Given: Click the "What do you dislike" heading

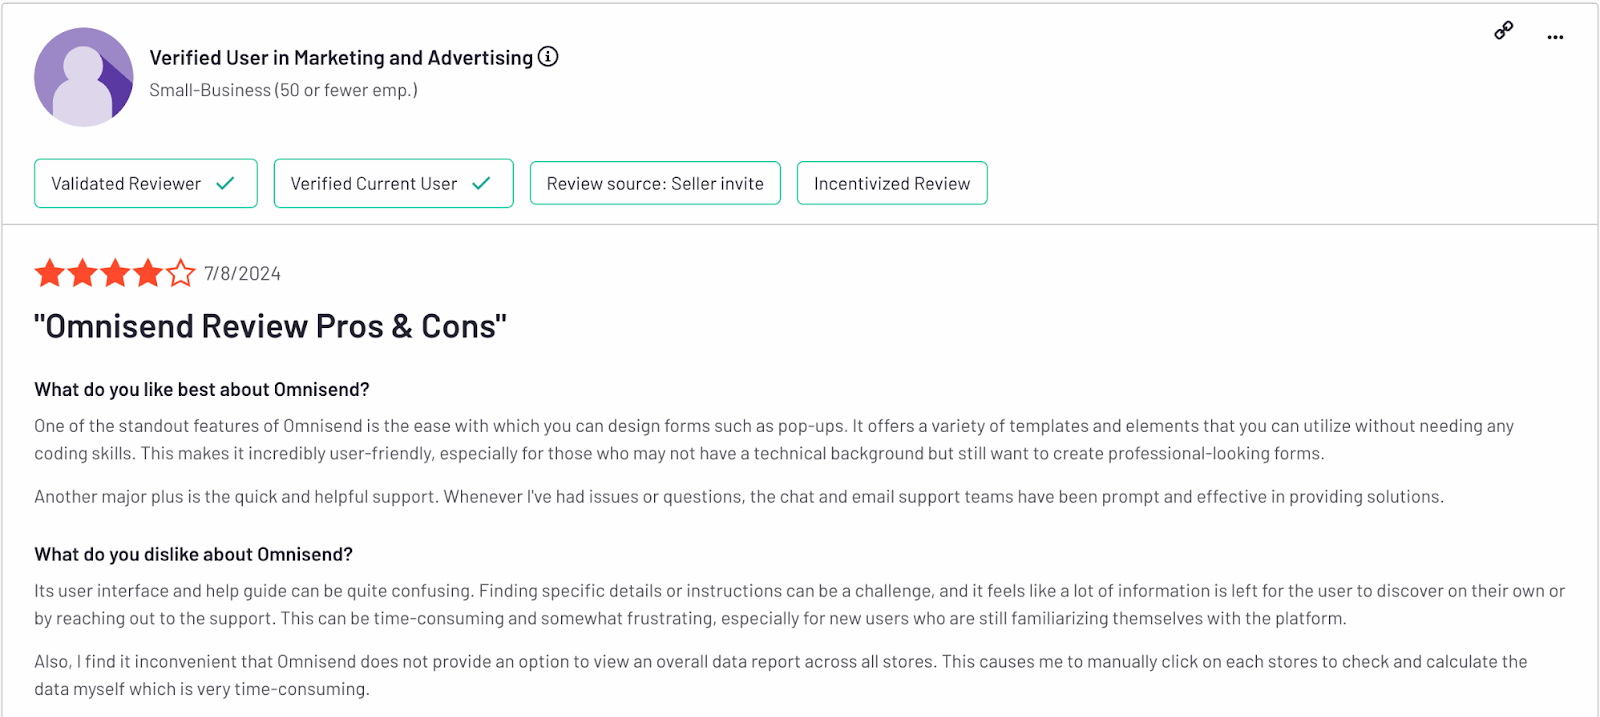Looking at the screenshot, I should click(193, 554).
